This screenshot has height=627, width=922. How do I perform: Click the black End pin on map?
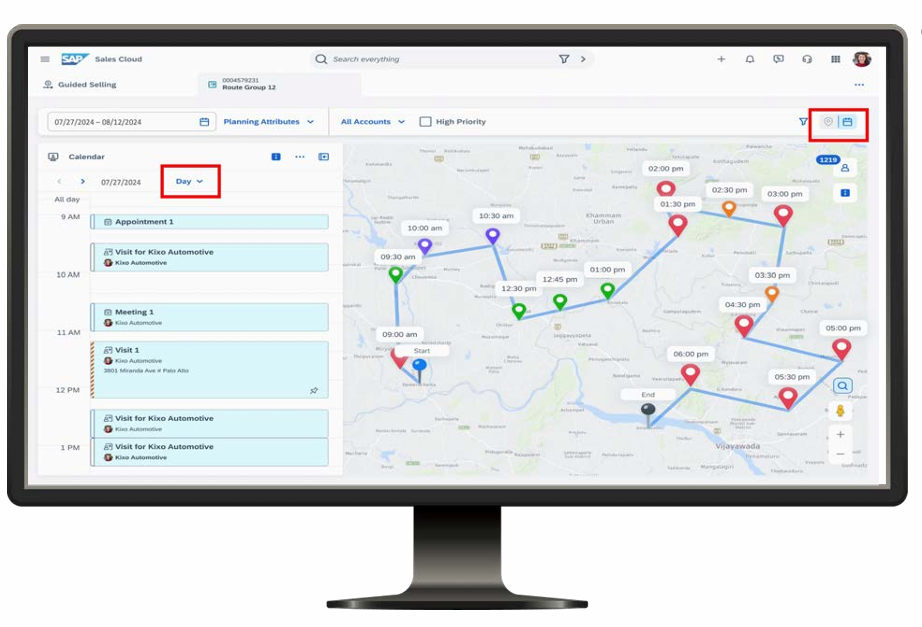pyautogui.click(x=648, y=412)
